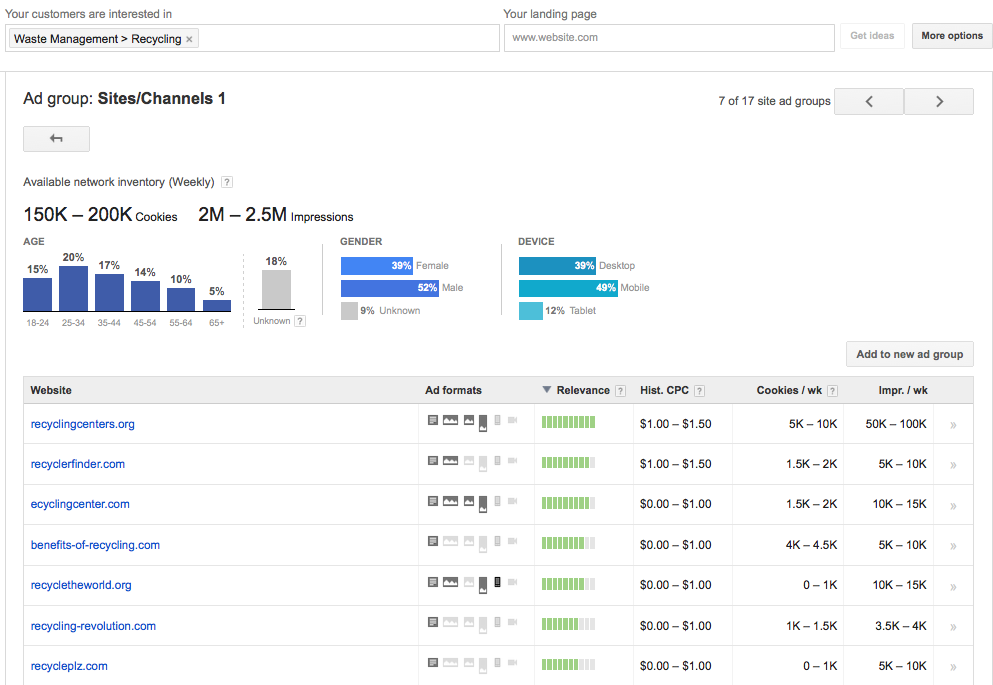Image resolution: width=993 pixels, height=685 pixels.
Task: Click the landing page input field
Action: (668, 38)
